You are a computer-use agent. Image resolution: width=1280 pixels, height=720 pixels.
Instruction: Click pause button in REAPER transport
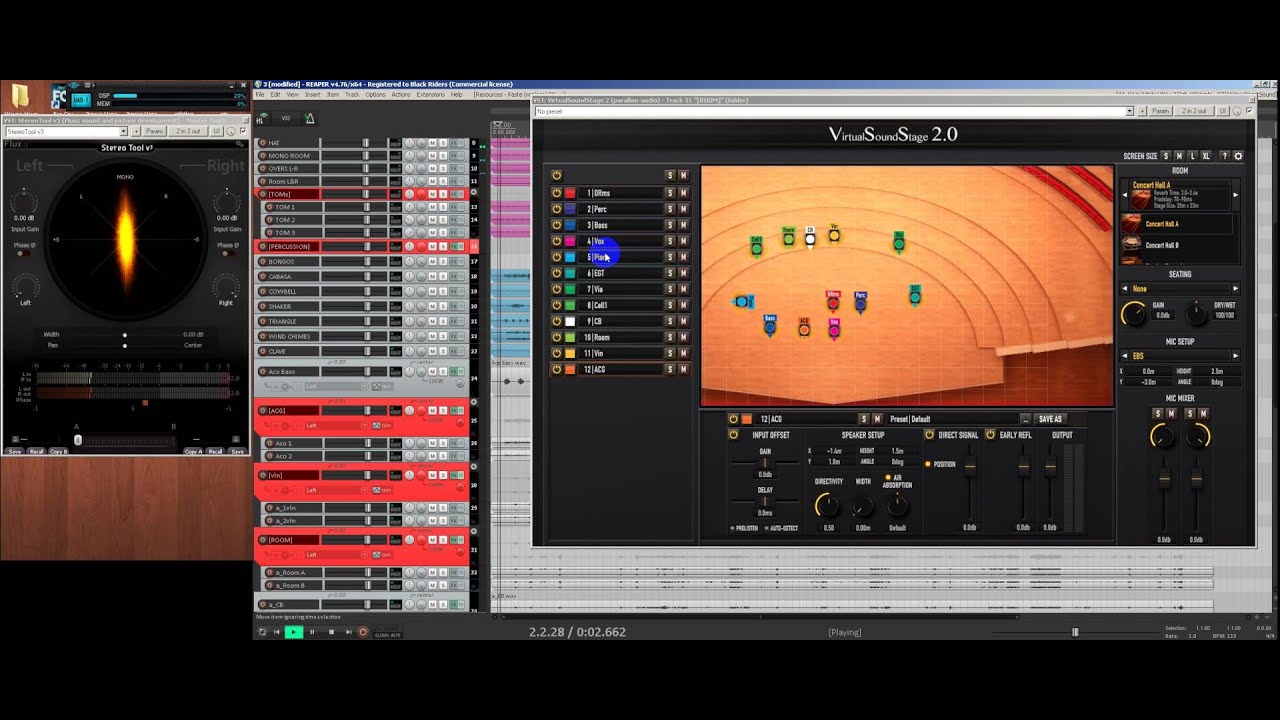tap(312, 632)
